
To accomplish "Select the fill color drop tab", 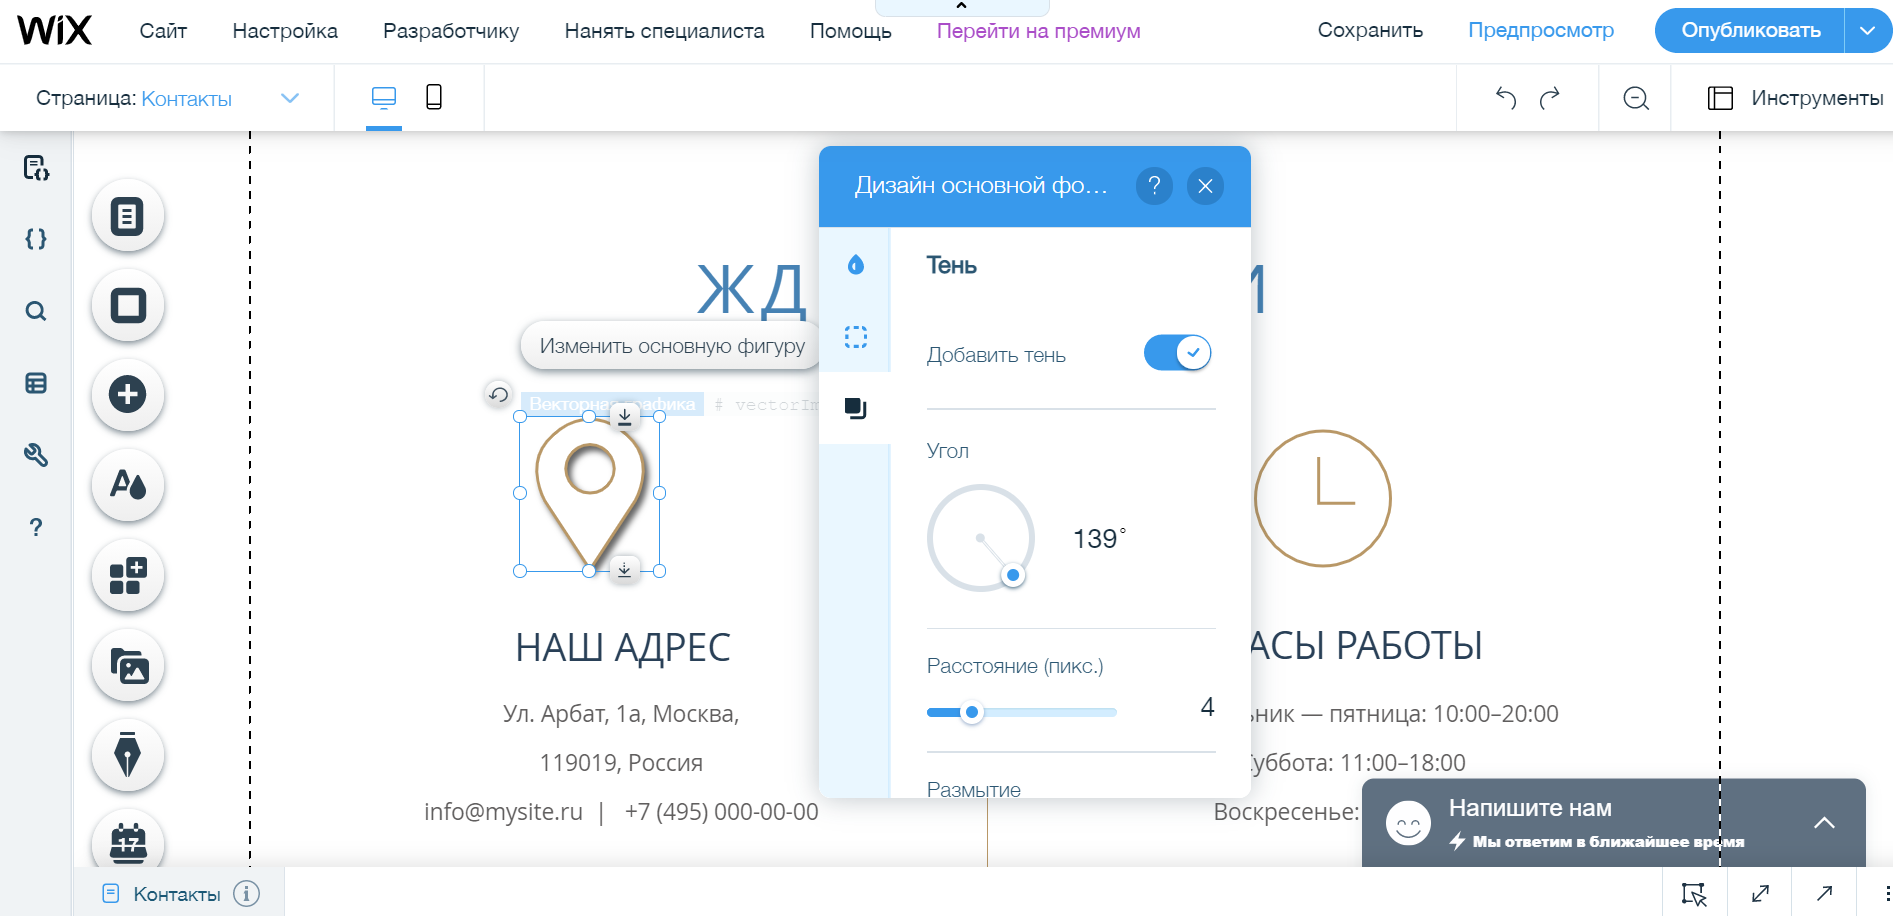I will coord(855,265).
